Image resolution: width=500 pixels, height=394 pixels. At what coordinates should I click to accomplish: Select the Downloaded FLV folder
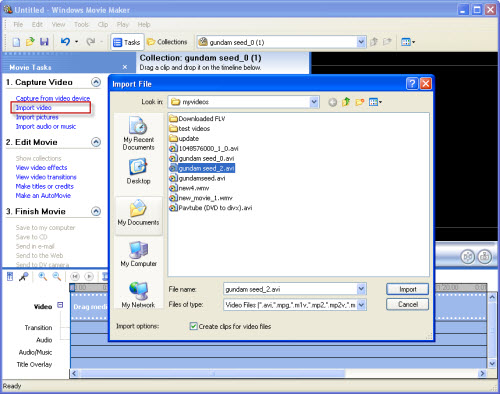click(197, 119)
